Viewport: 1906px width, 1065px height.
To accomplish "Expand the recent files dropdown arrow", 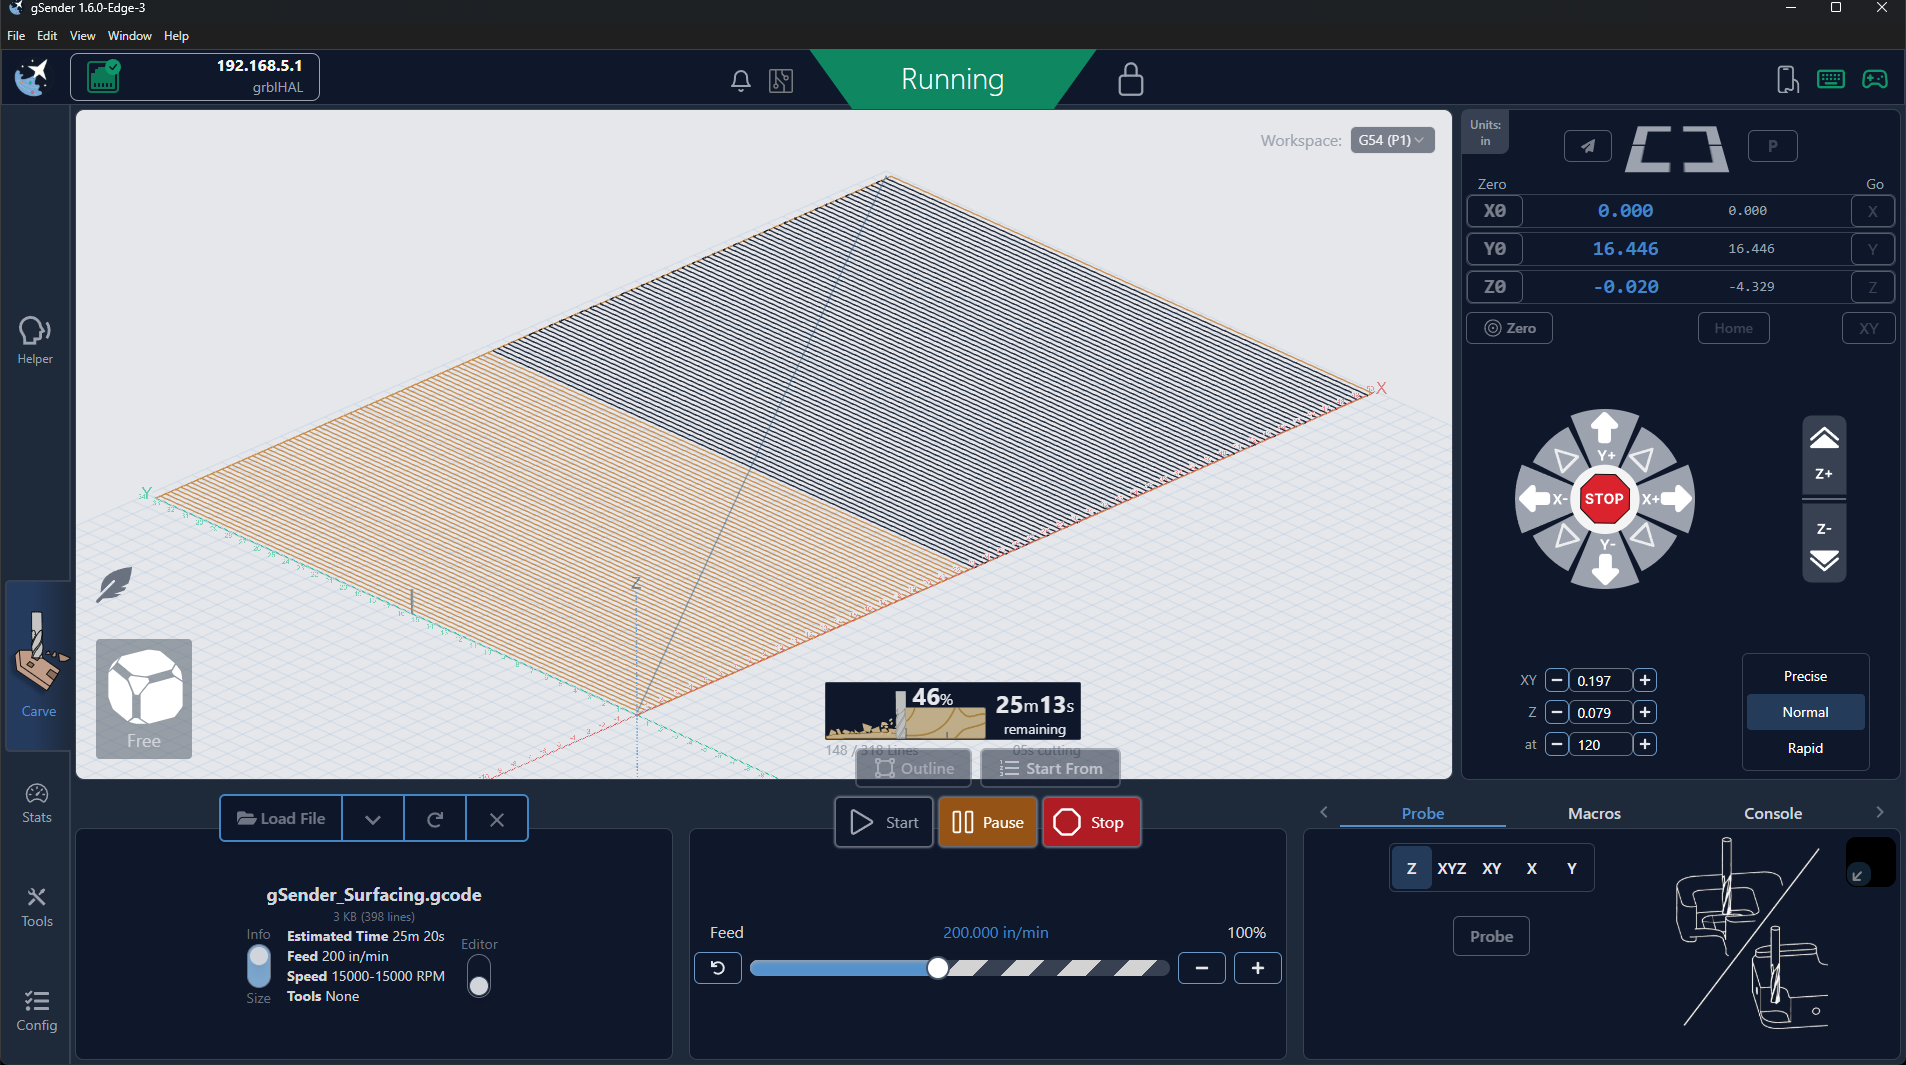I will pyautogui.click(x=373, y=819).
